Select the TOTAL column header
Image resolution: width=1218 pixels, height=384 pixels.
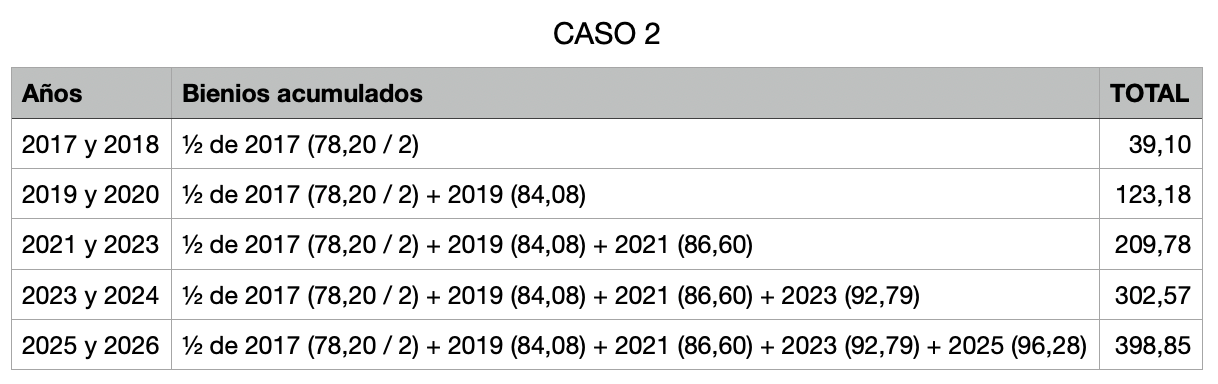tap(1150, 94)
